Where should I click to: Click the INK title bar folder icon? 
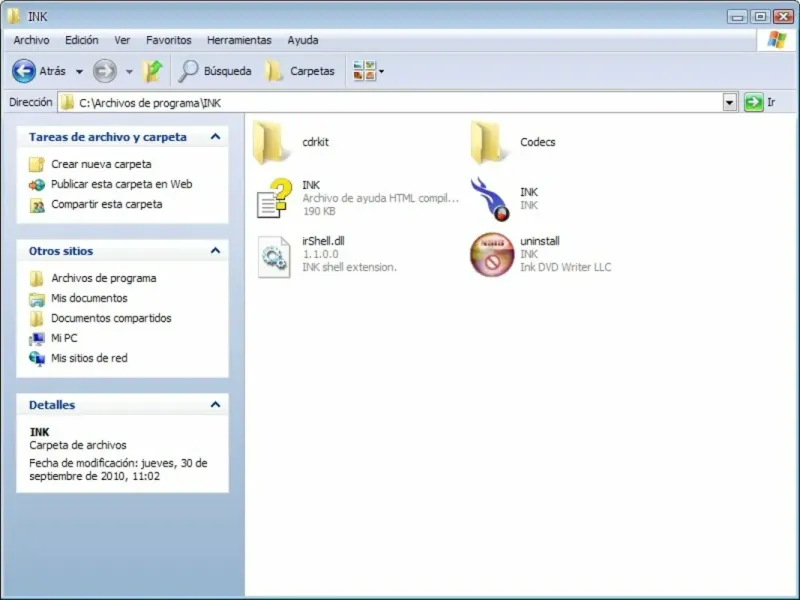pyautogui.click(x=13, y=16)
